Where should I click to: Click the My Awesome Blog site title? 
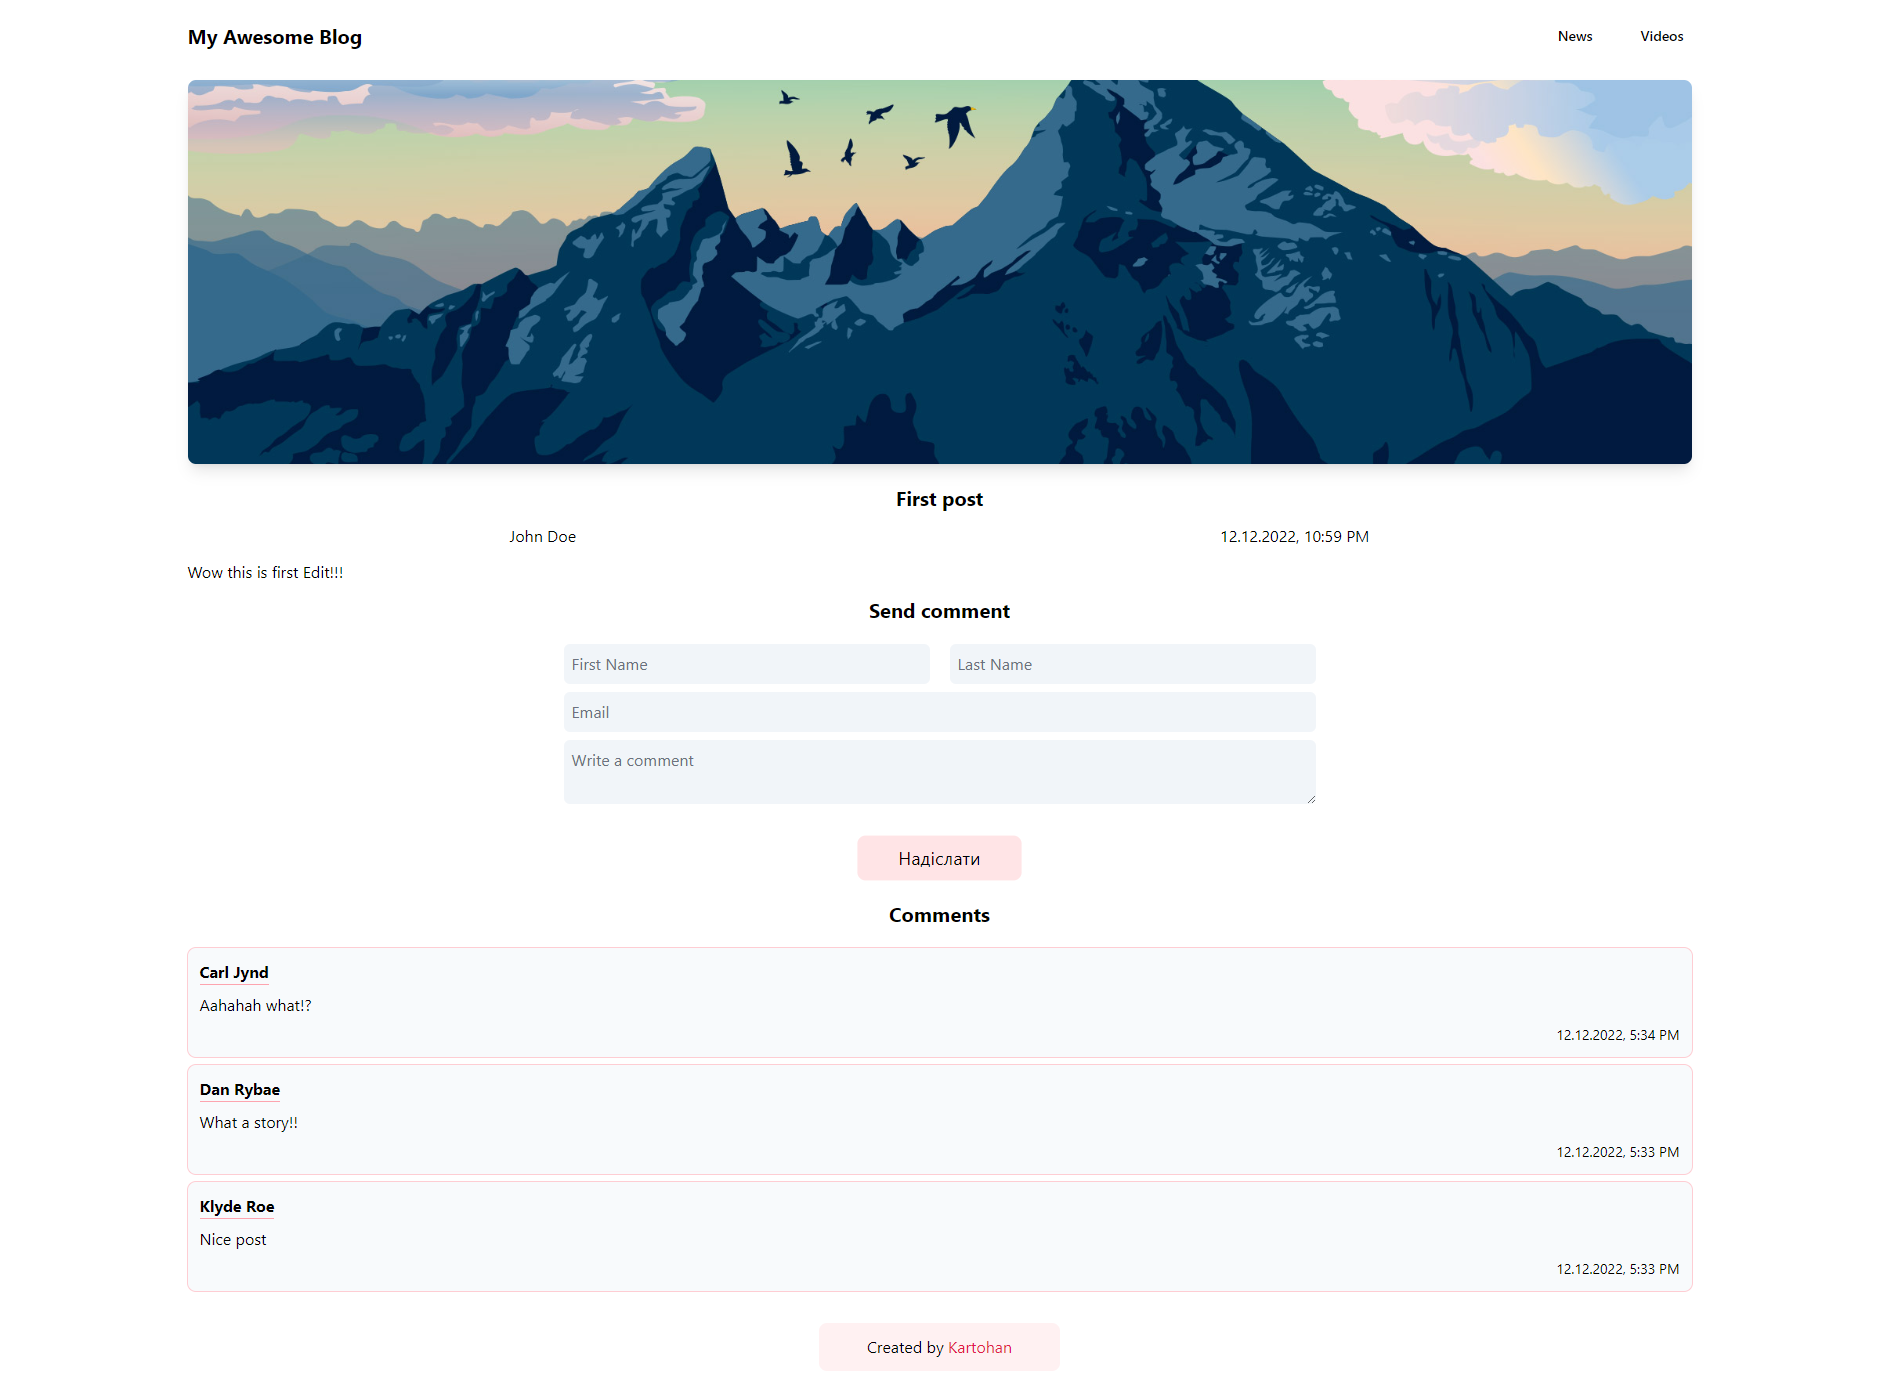coord(275,37)
